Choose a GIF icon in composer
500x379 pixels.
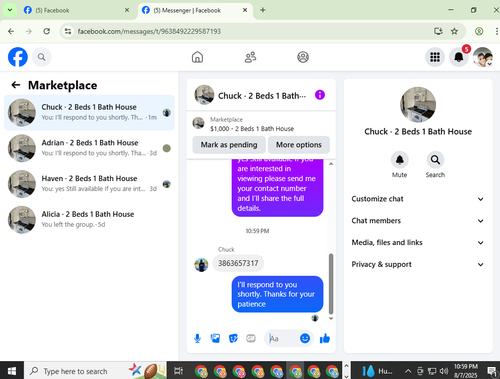(x=251, y=339)
